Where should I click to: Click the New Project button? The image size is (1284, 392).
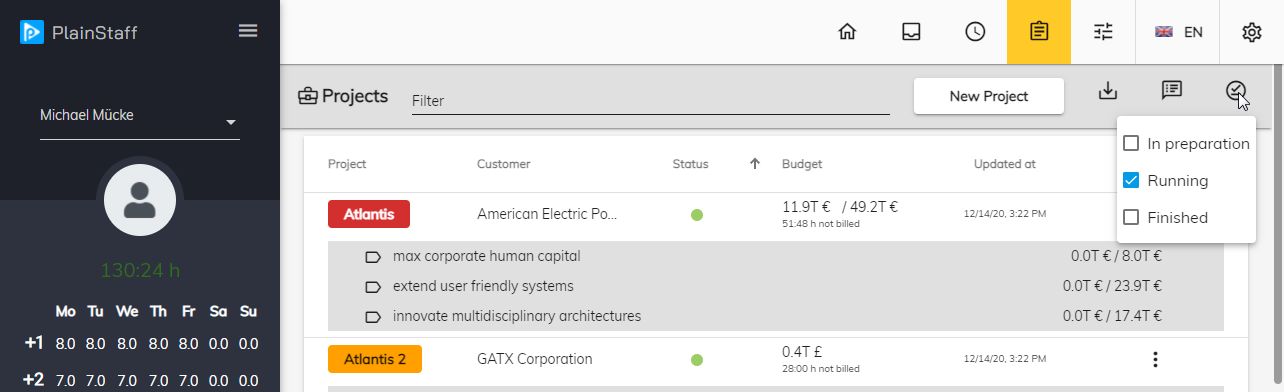[x=989, y=97]
